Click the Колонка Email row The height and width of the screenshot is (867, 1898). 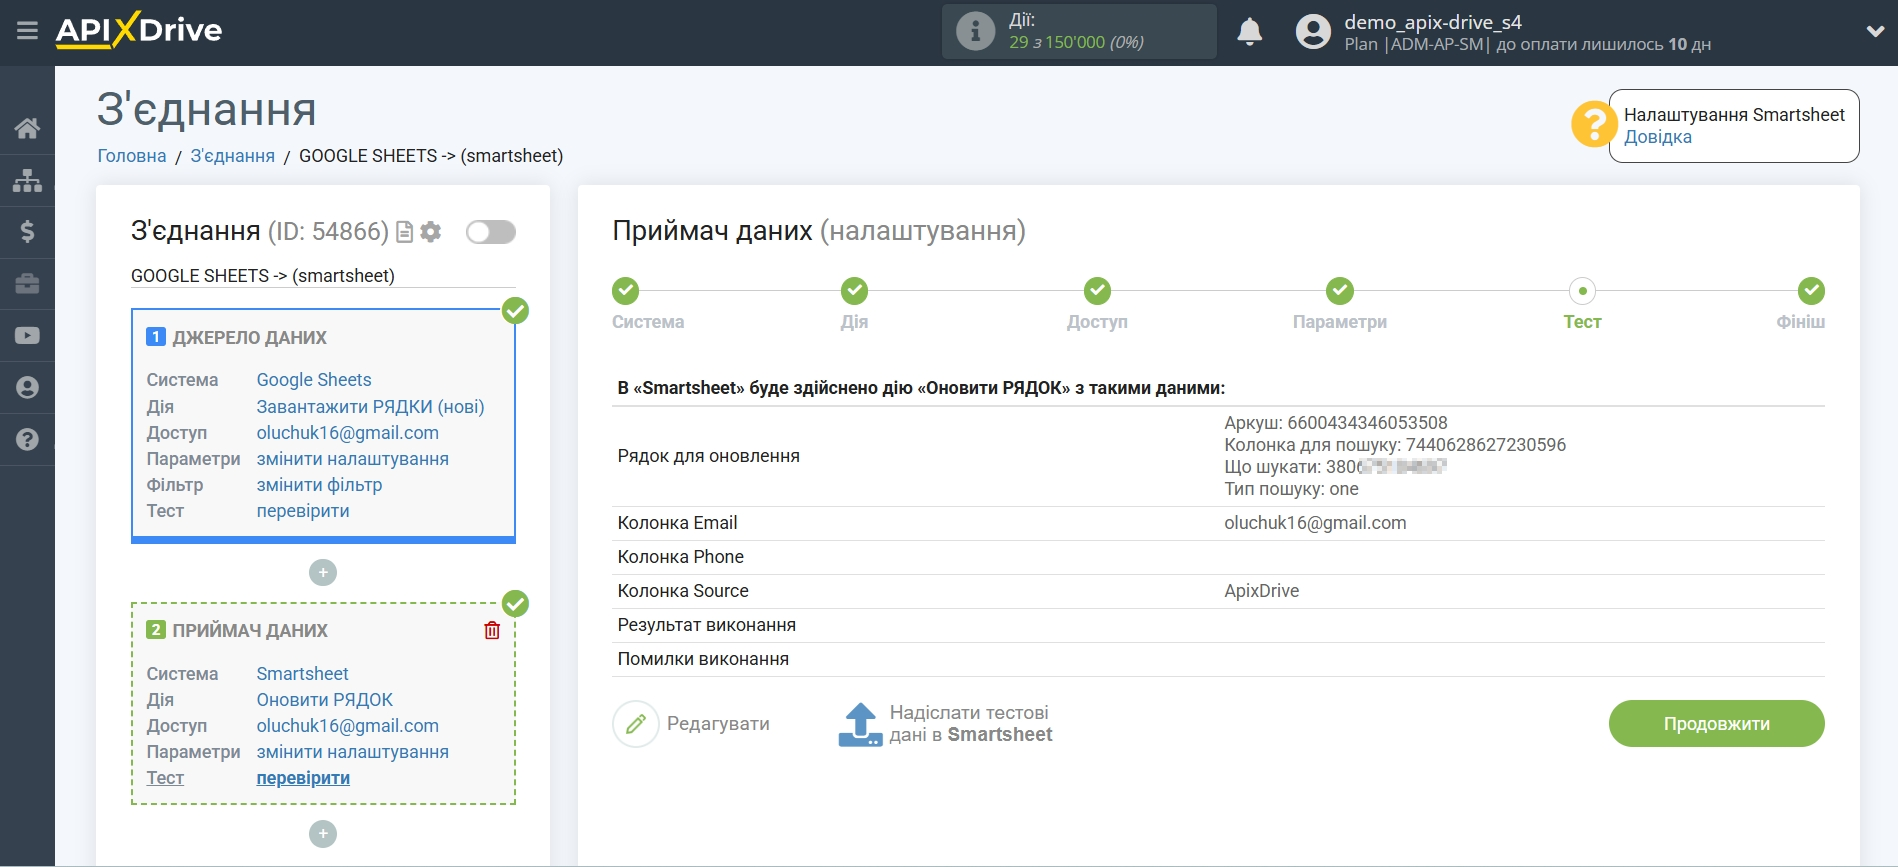pyautogui.click(x=1218, y=523)
